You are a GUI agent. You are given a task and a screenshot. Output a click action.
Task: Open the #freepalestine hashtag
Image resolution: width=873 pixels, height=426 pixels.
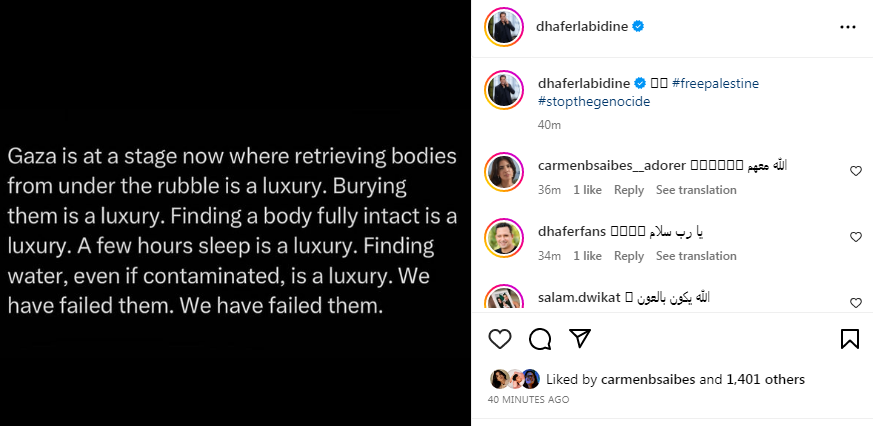pos(716,84)
